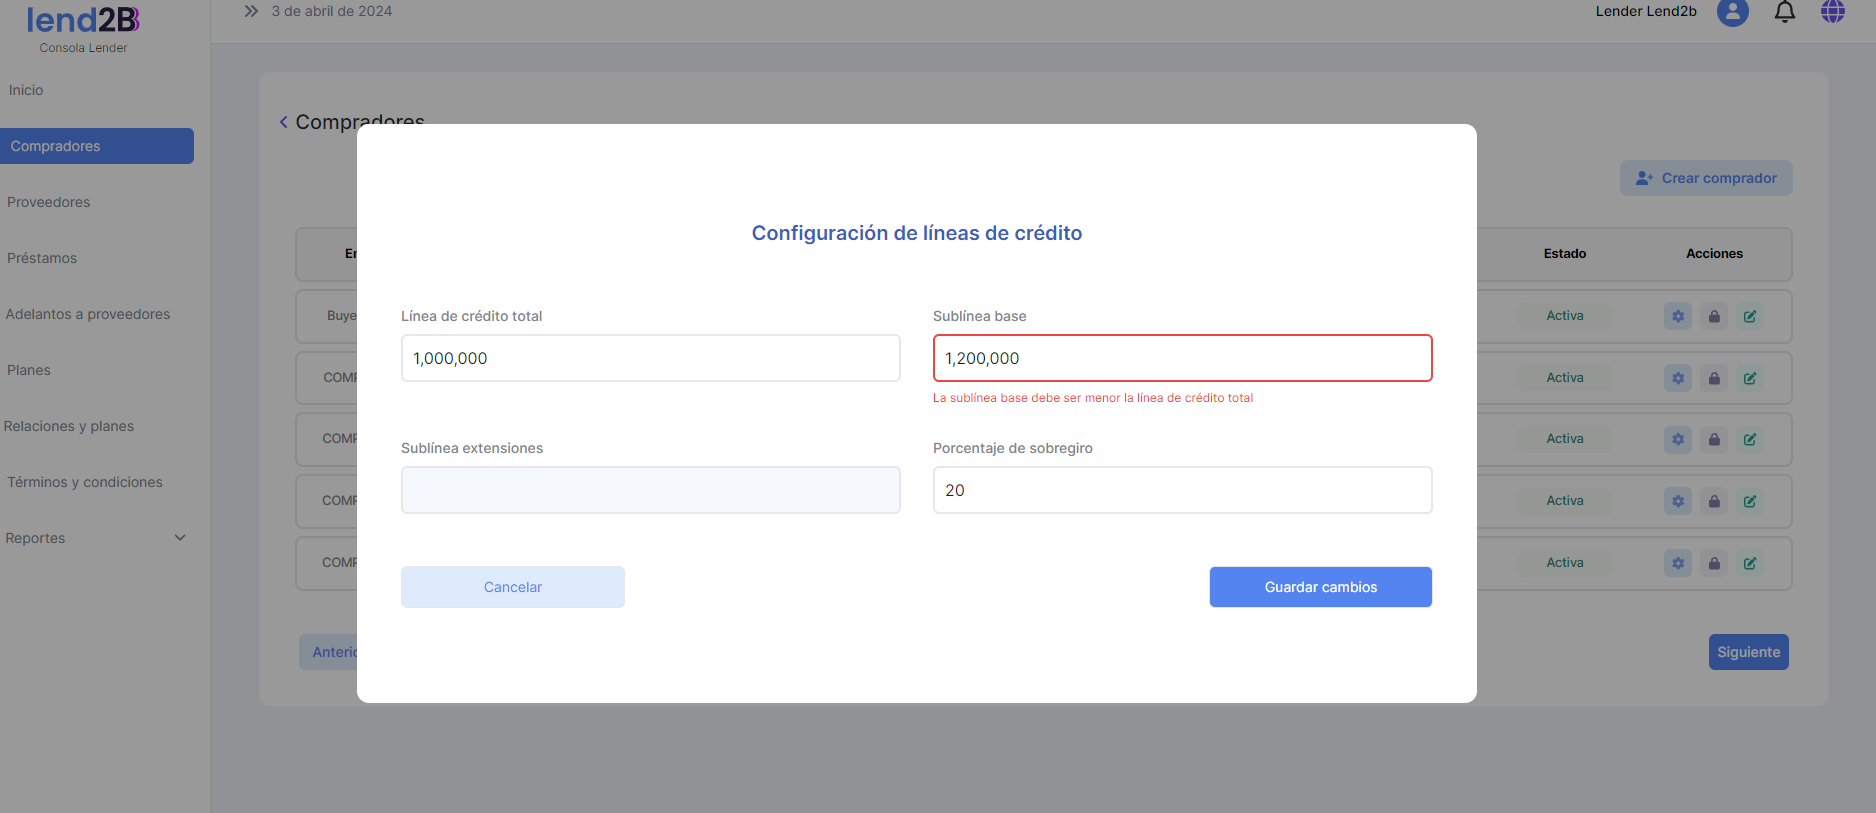Click the edit icon in third row
1876x813 pixels.
1750,439
